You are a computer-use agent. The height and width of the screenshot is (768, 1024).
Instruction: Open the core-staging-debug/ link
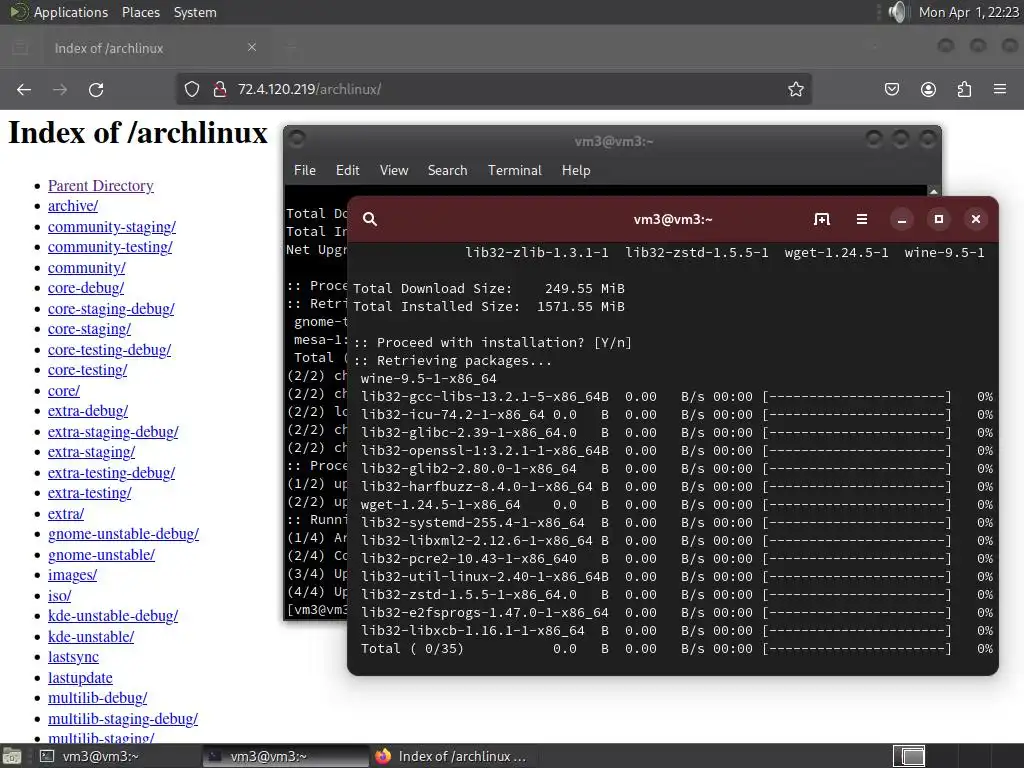coord(111,309)
